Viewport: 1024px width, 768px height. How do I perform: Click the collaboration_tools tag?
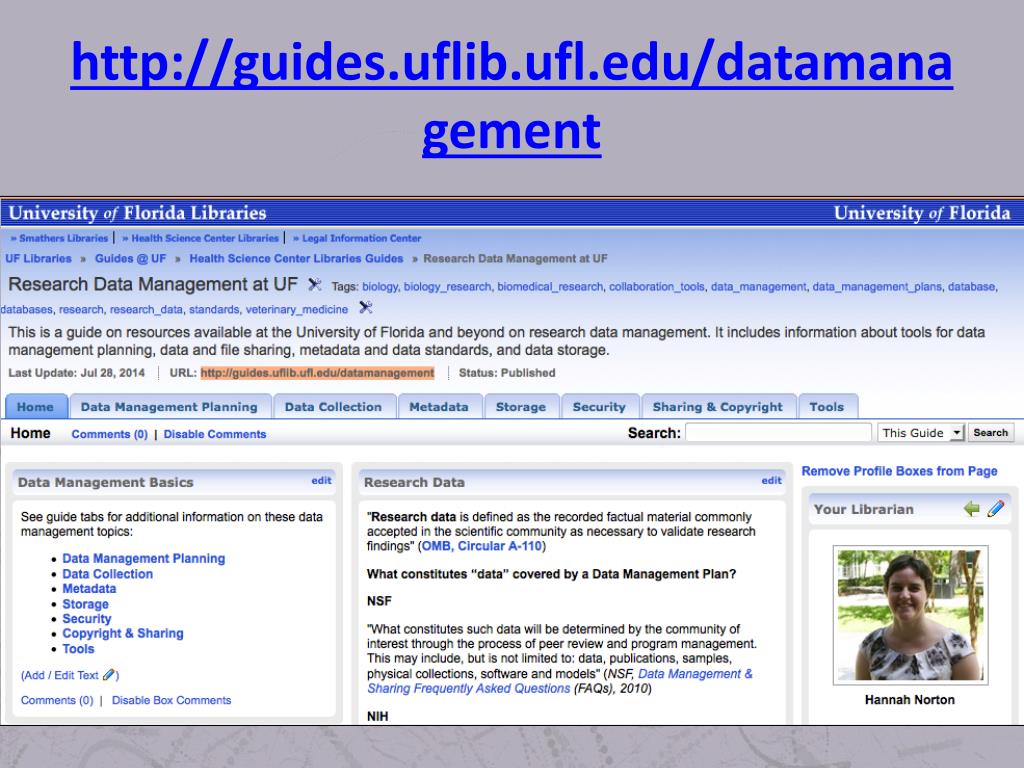tap(657, 286)
